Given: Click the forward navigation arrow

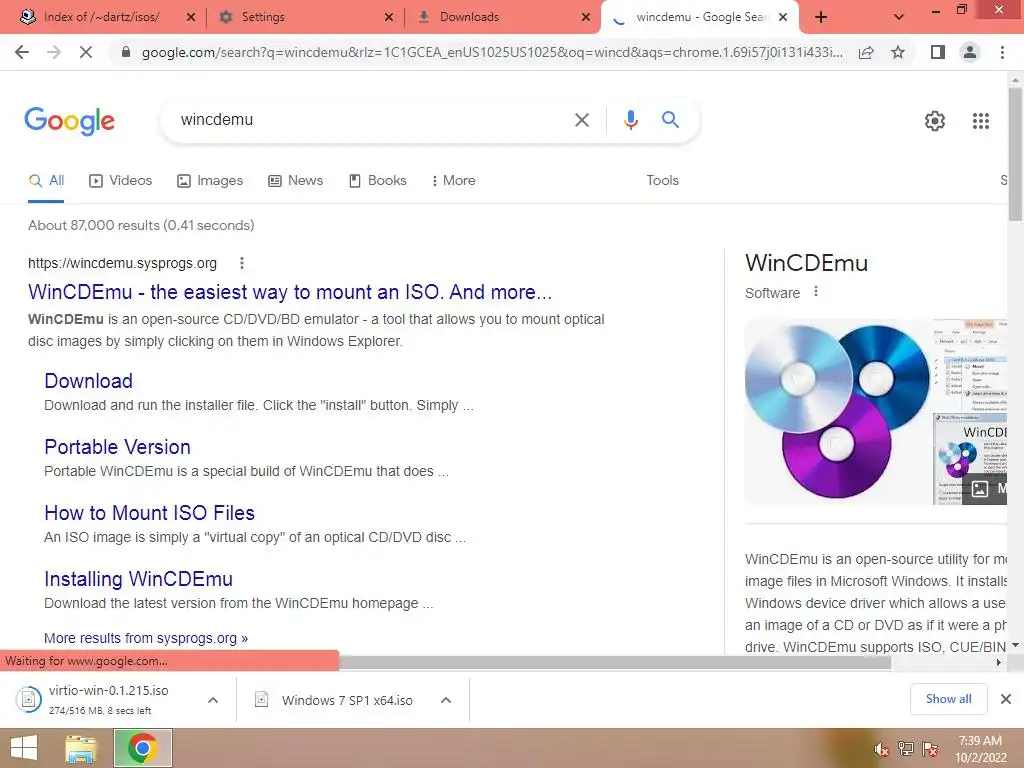Looking at the screenshot, I should point(54,52).
